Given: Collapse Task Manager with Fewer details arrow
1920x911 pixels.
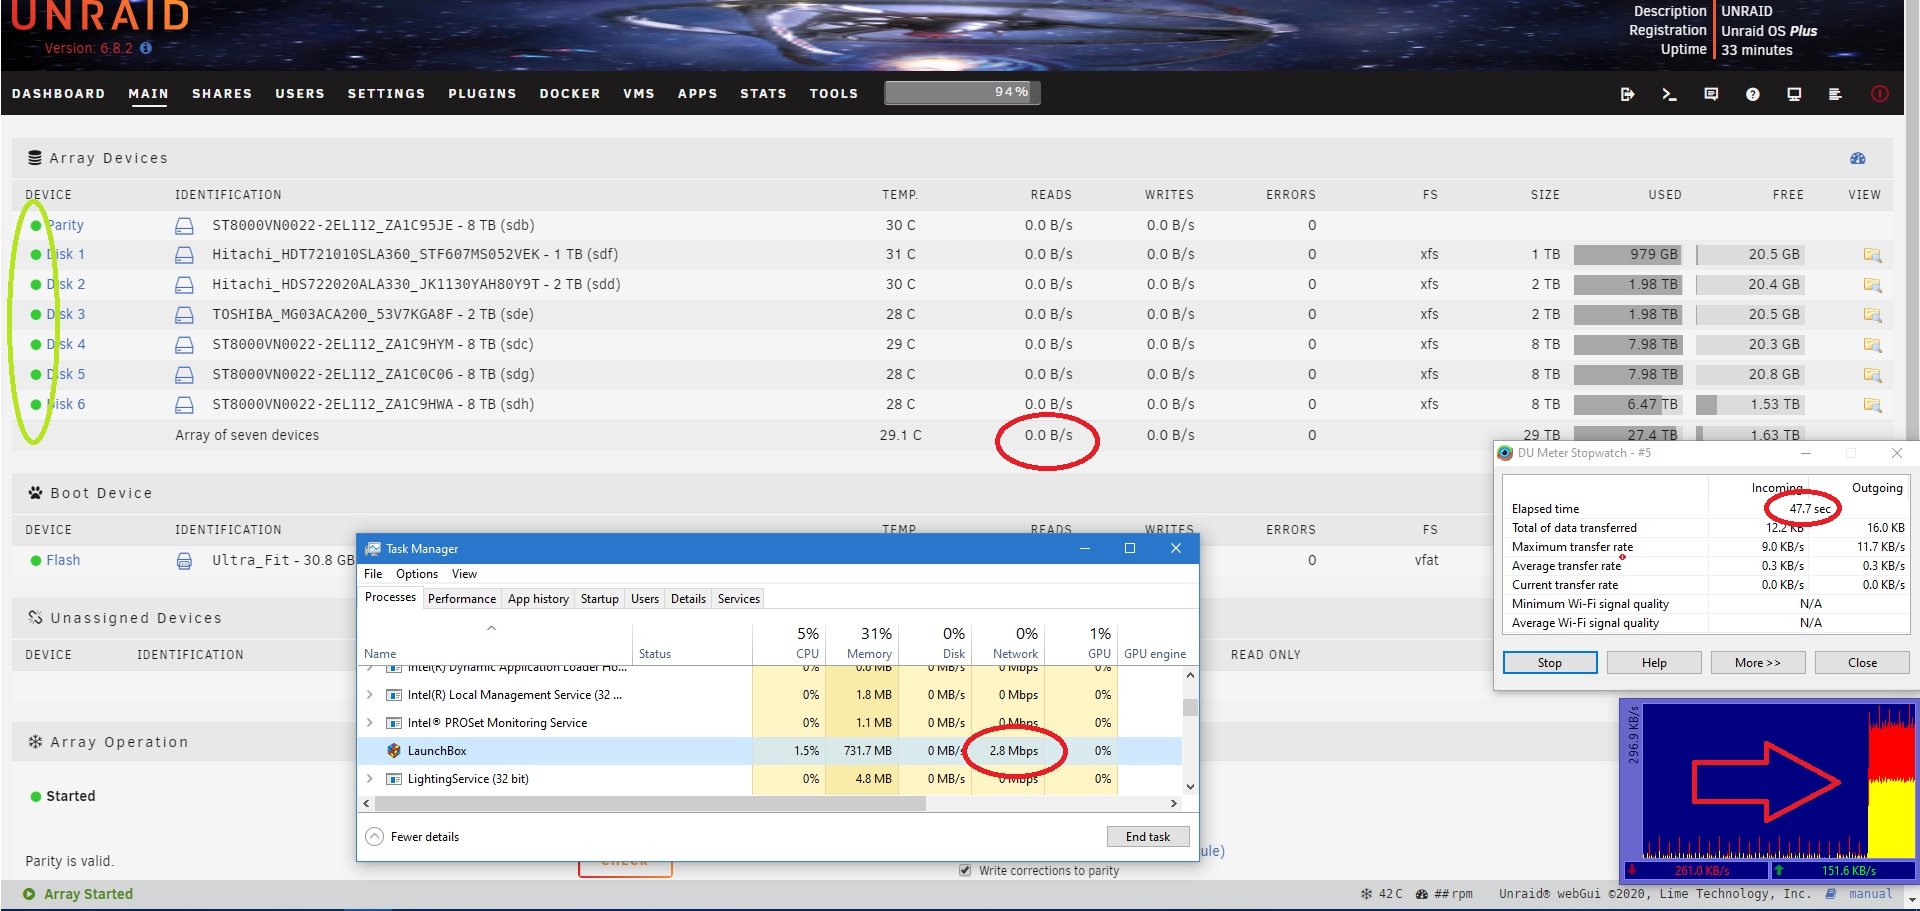Looking at the screenshot, I should pyautogui.click(x=374, y=837).
